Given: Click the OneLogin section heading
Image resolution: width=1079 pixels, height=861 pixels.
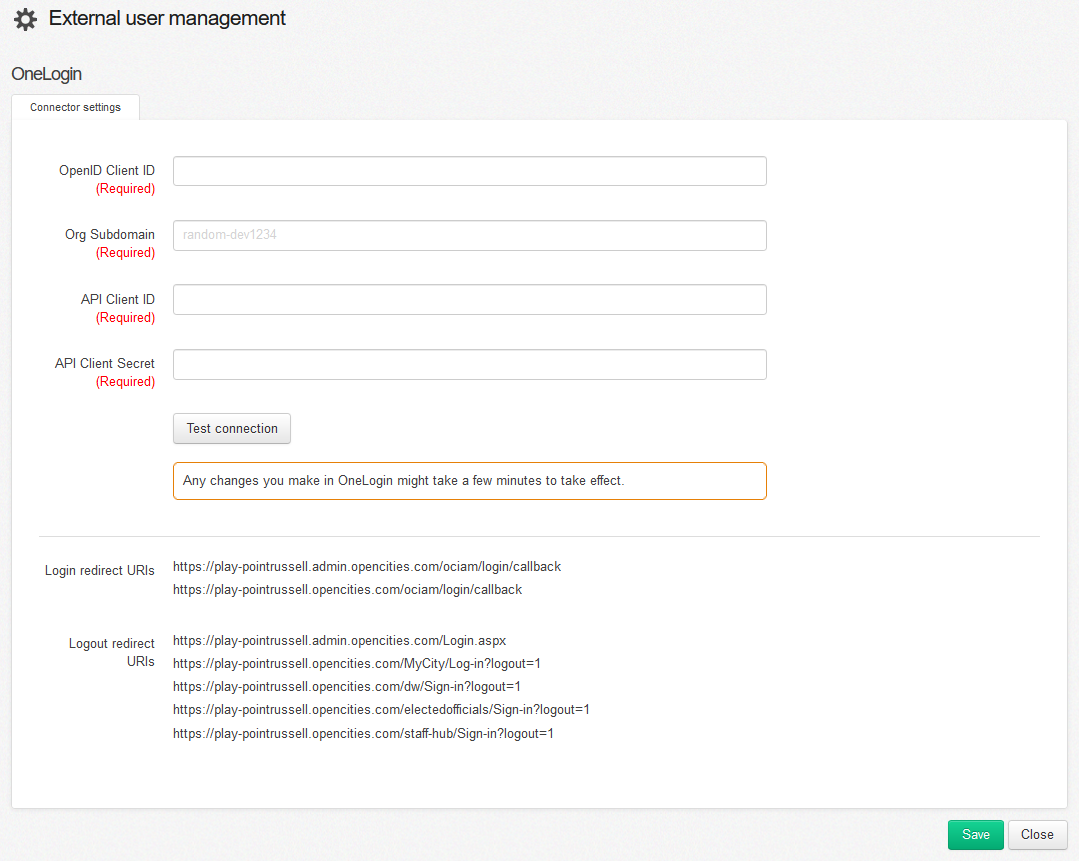Looking at the screenshot, I should (46, 74).
